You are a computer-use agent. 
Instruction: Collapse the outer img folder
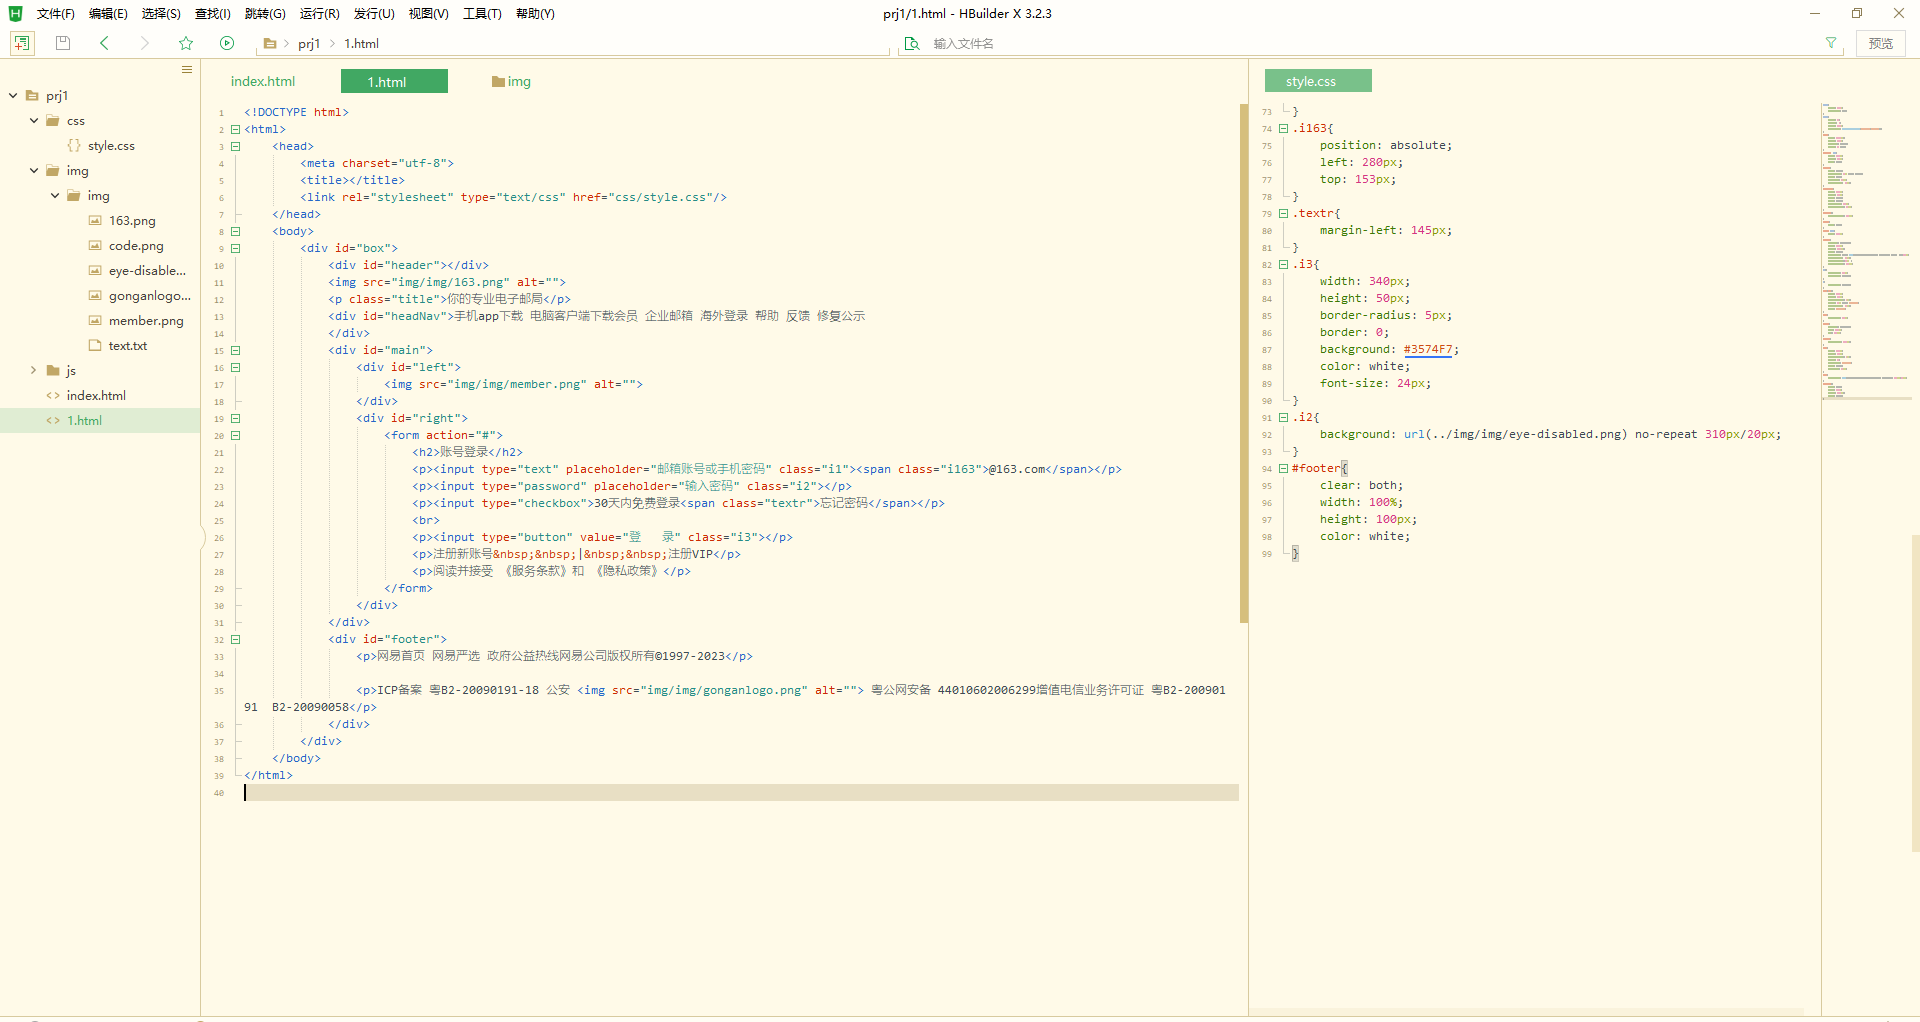point(34,171)
